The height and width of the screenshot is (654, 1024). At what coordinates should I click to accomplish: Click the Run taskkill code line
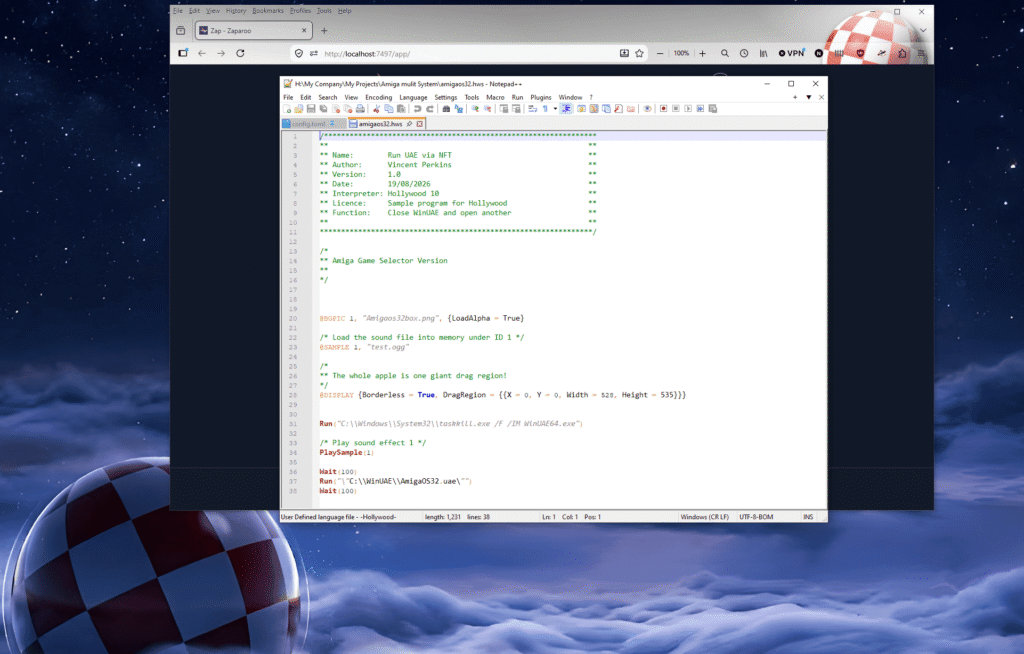451,423
